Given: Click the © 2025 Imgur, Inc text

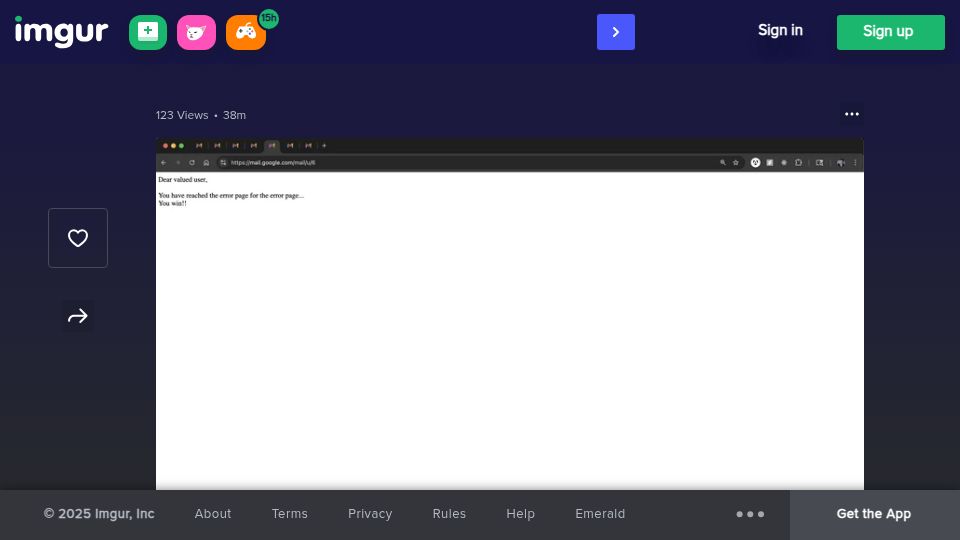Looking at the screenshot, I should pyautogui.click(x=99, y=514).
